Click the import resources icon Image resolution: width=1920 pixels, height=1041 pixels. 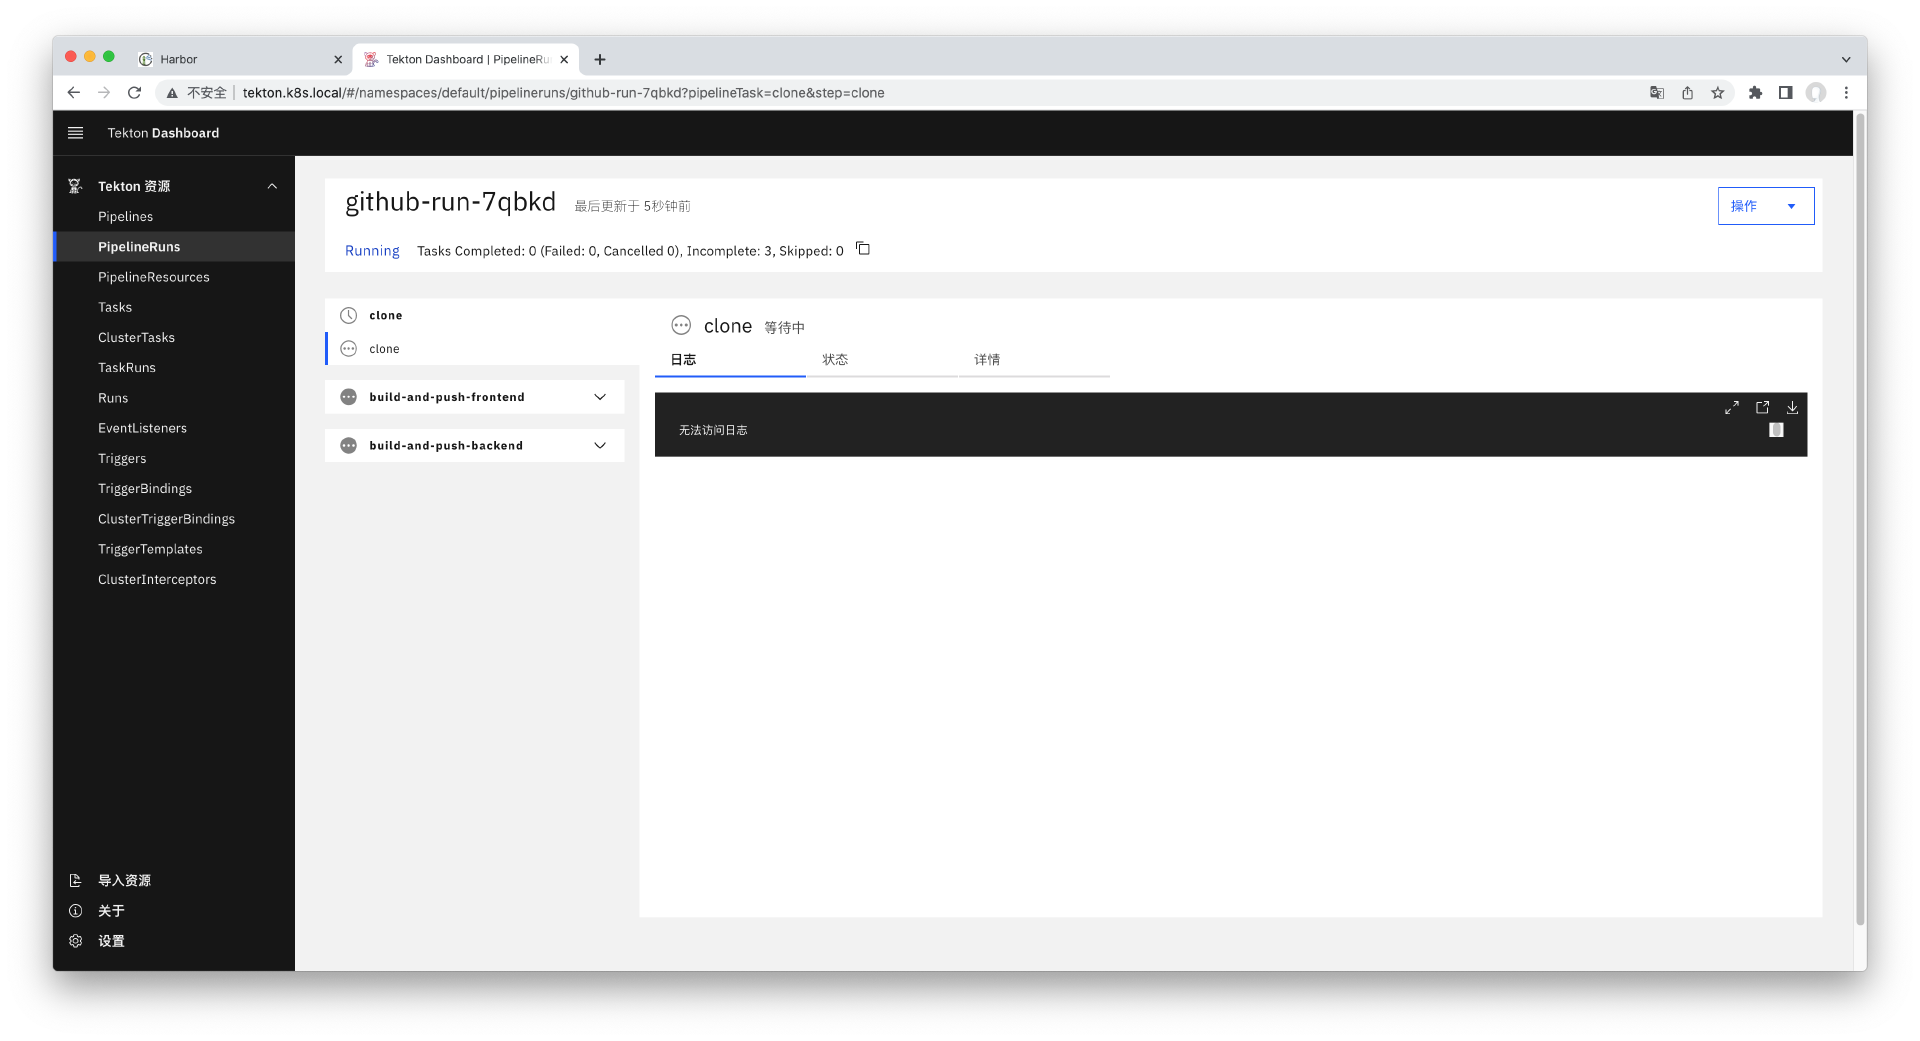75,881
